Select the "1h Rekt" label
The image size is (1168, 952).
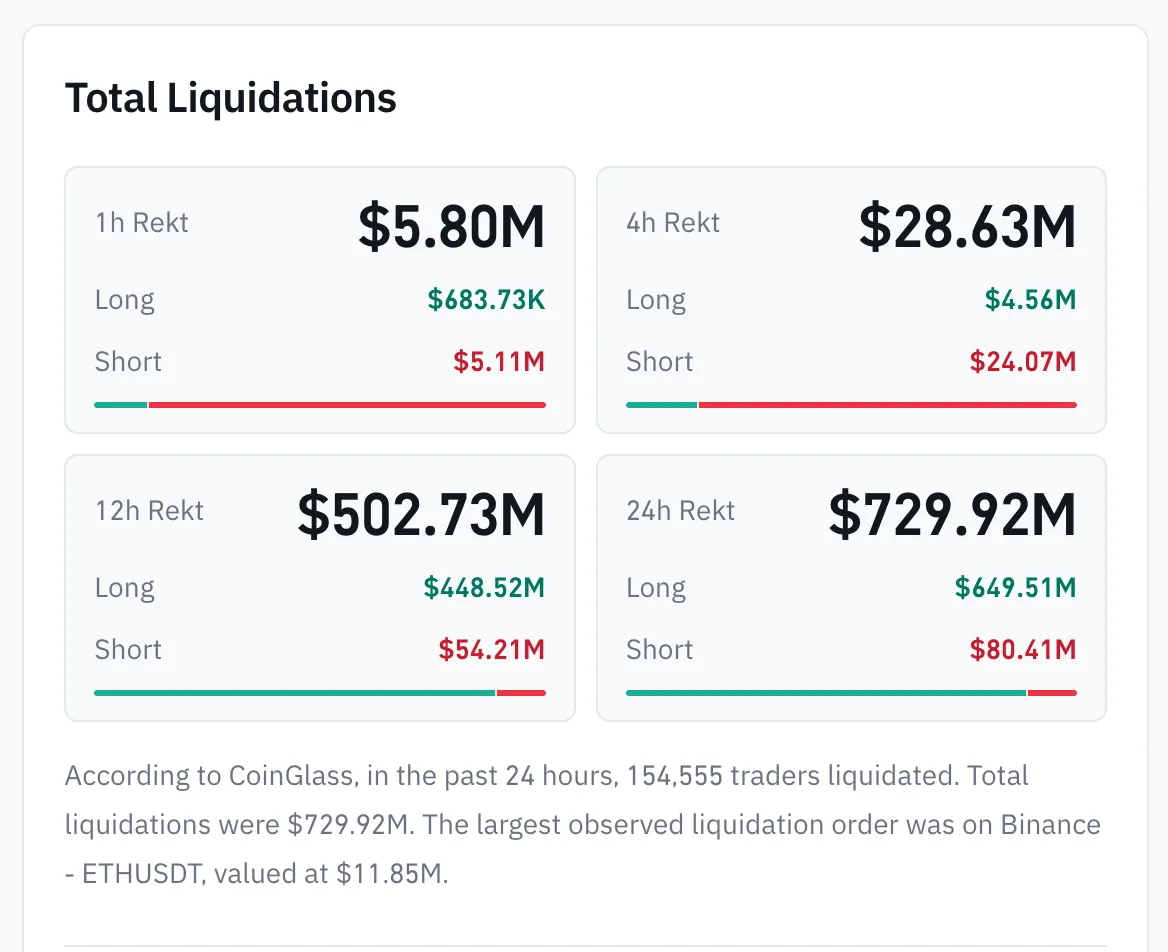[142, 223]
